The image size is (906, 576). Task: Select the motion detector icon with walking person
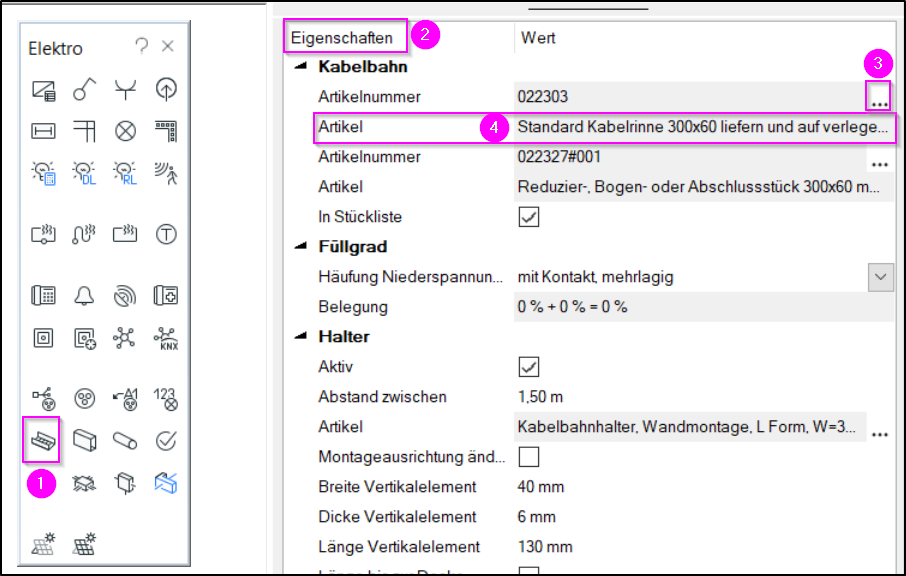click(166, 173)
